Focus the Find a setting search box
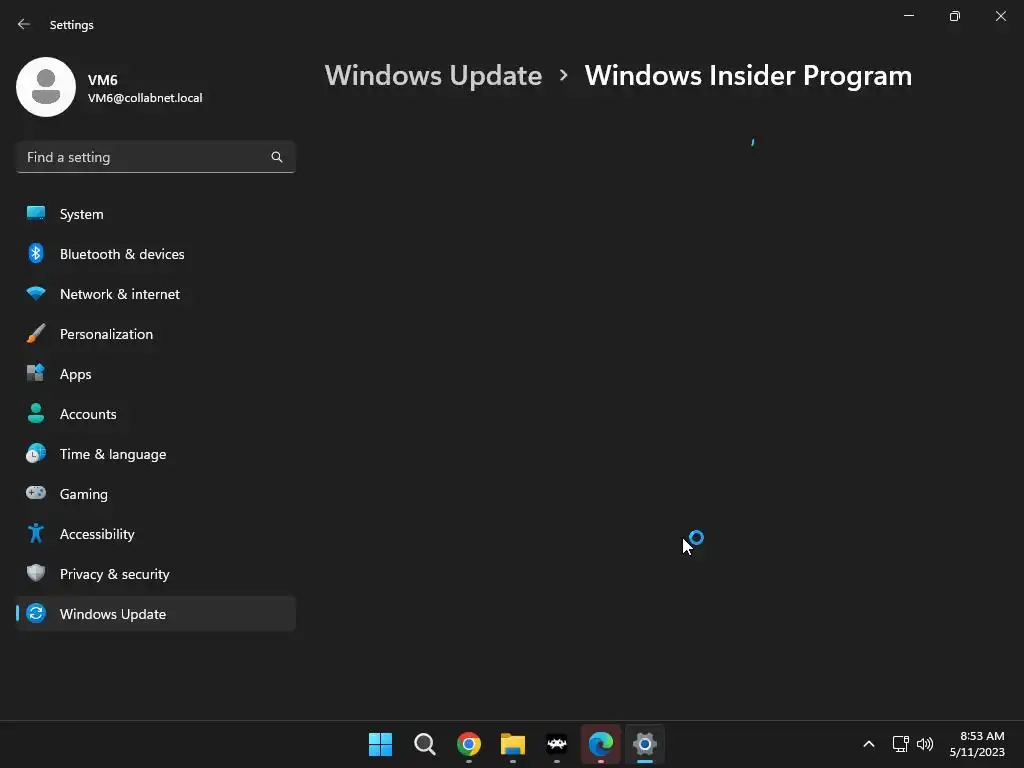The width and height of the screenshot is (1024, 768). tap(155, 157)
